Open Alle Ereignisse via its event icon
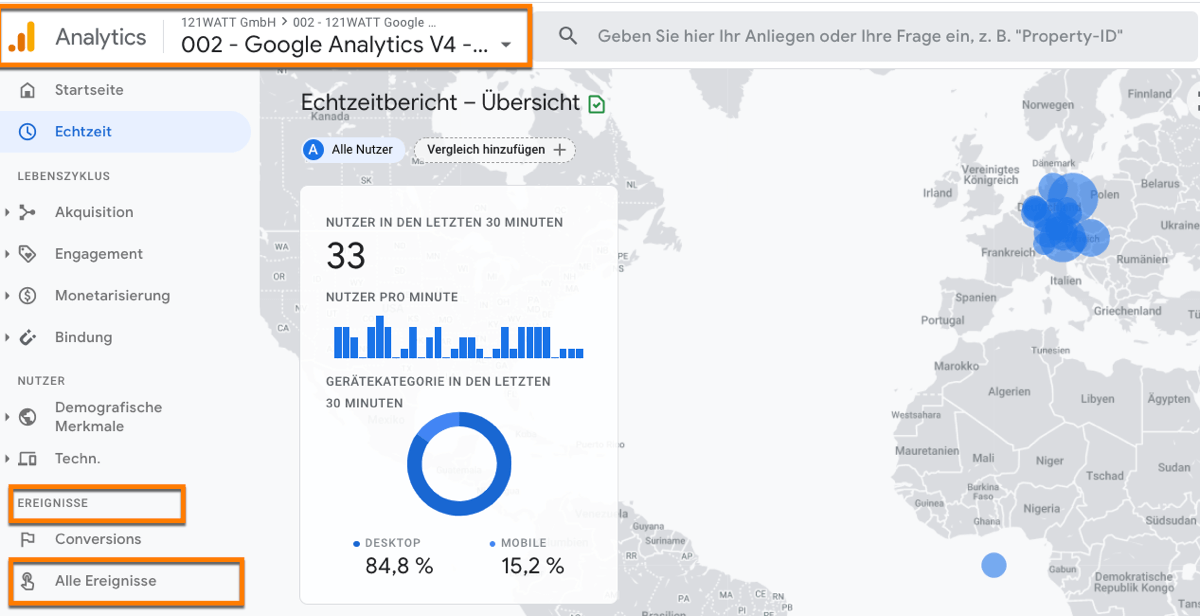The width and height of the screenshot is (1200, 616). pyautogui.click(x=30, y=580)
